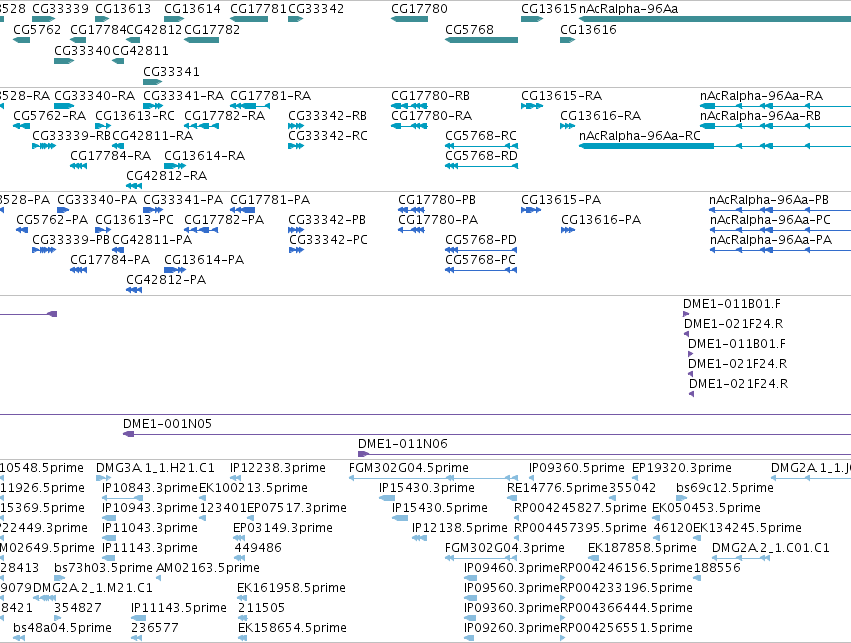851x643 pixels.
Task: Select protein CG13614-PA
Action: [204, 260]
